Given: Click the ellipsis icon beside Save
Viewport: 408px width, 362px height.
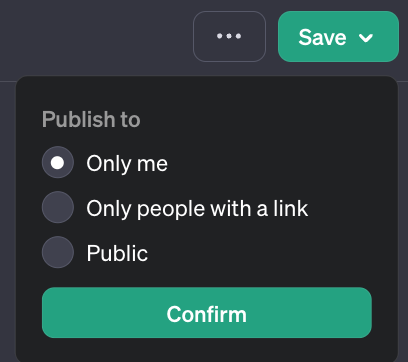Looking at the screenshot, I should (229, 36).
